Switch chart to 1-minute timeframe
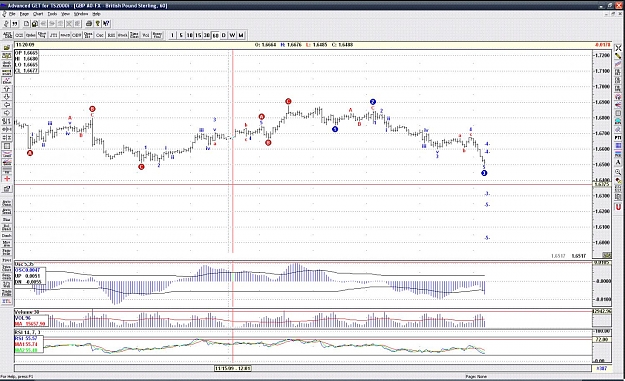 [x=172, y=35]
